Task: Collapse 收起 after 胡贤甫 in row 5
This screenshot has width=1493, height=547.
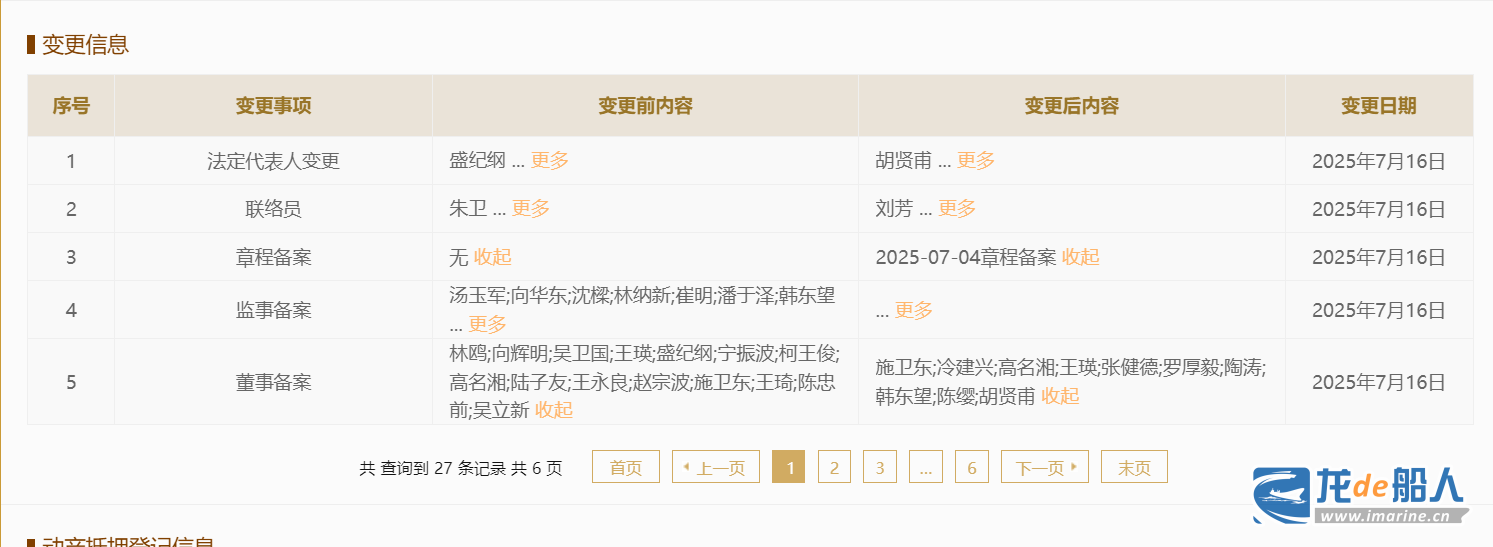Action: [1060, 396]
